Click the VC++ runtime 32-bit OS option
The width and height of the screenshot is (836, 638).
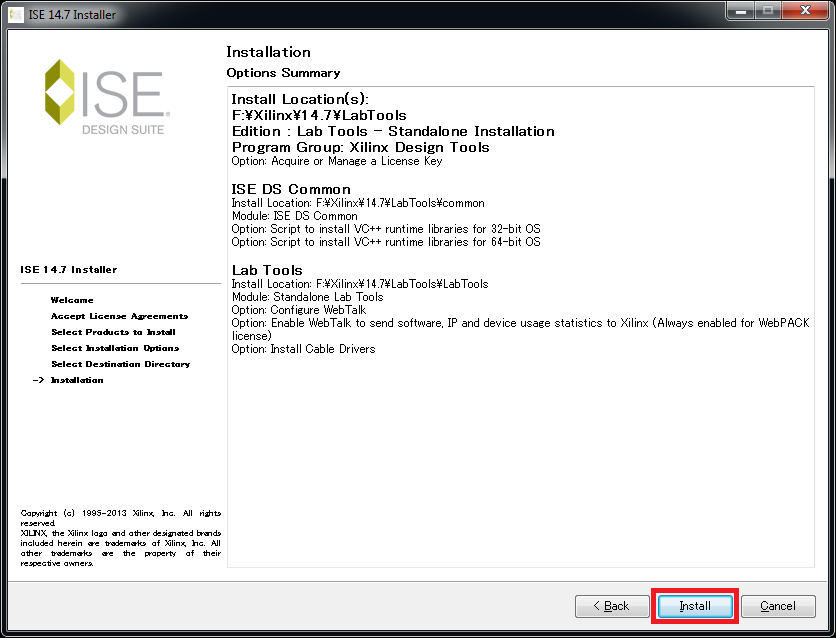[386, 229]
